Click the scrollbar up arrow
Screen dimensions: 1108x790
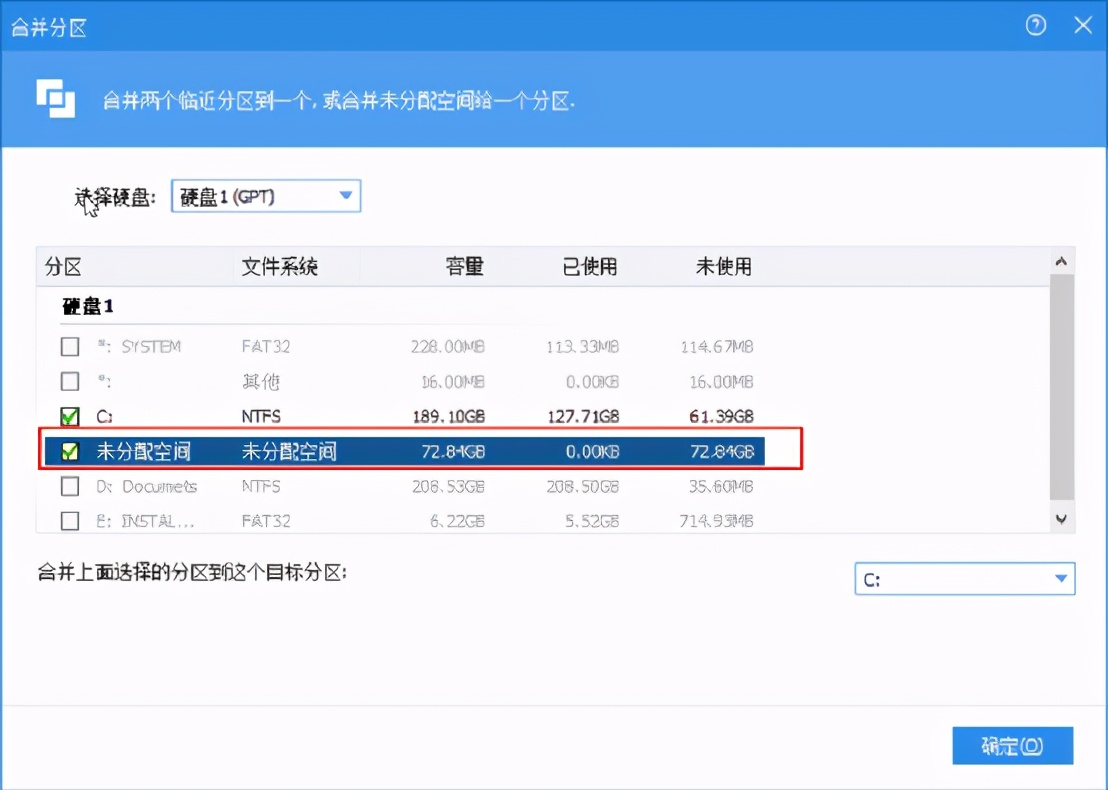pos(1063,262)
